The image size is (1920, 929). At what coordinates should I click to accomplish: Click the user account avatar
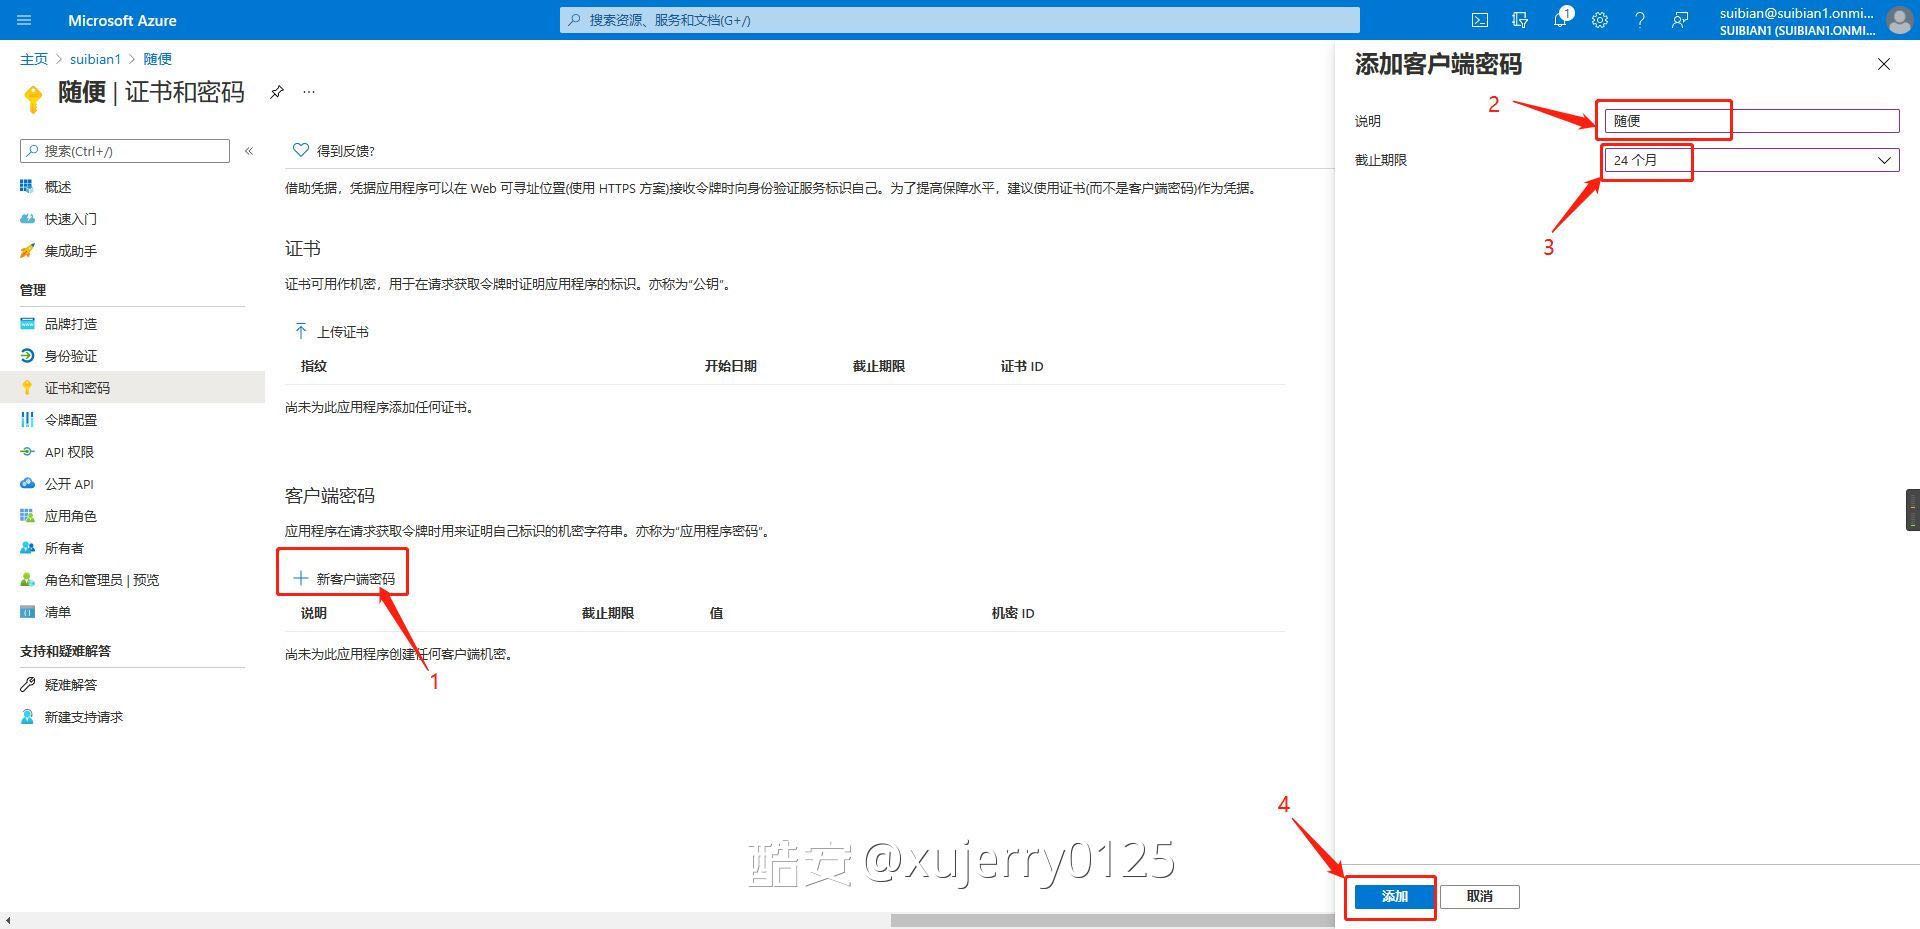pyautogui.click(x=1898, y=20)
